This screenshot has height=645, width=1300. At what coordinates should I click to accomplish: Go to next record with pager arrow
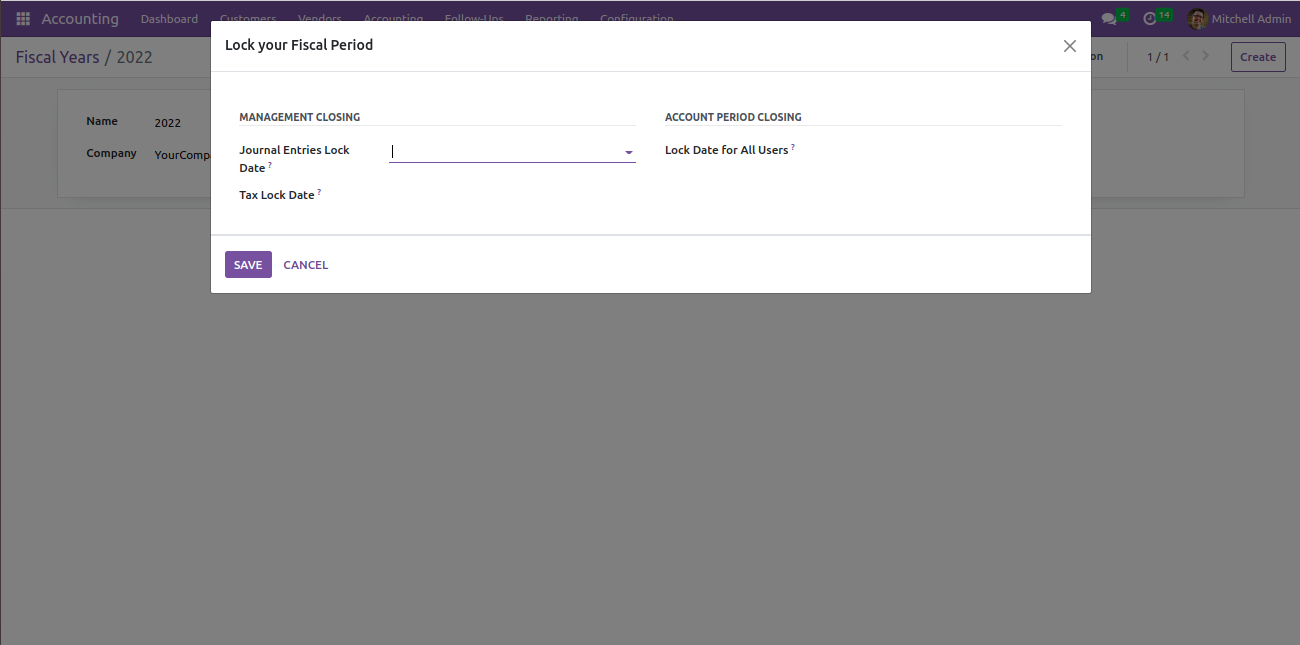tap(1206, 56)
